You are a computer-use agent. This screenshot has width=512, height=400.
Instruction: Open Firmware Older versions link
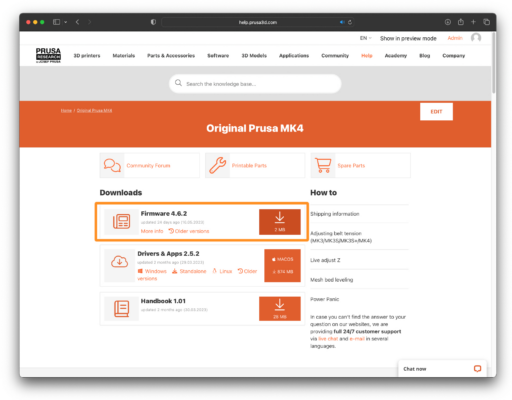tap(189, 231)
